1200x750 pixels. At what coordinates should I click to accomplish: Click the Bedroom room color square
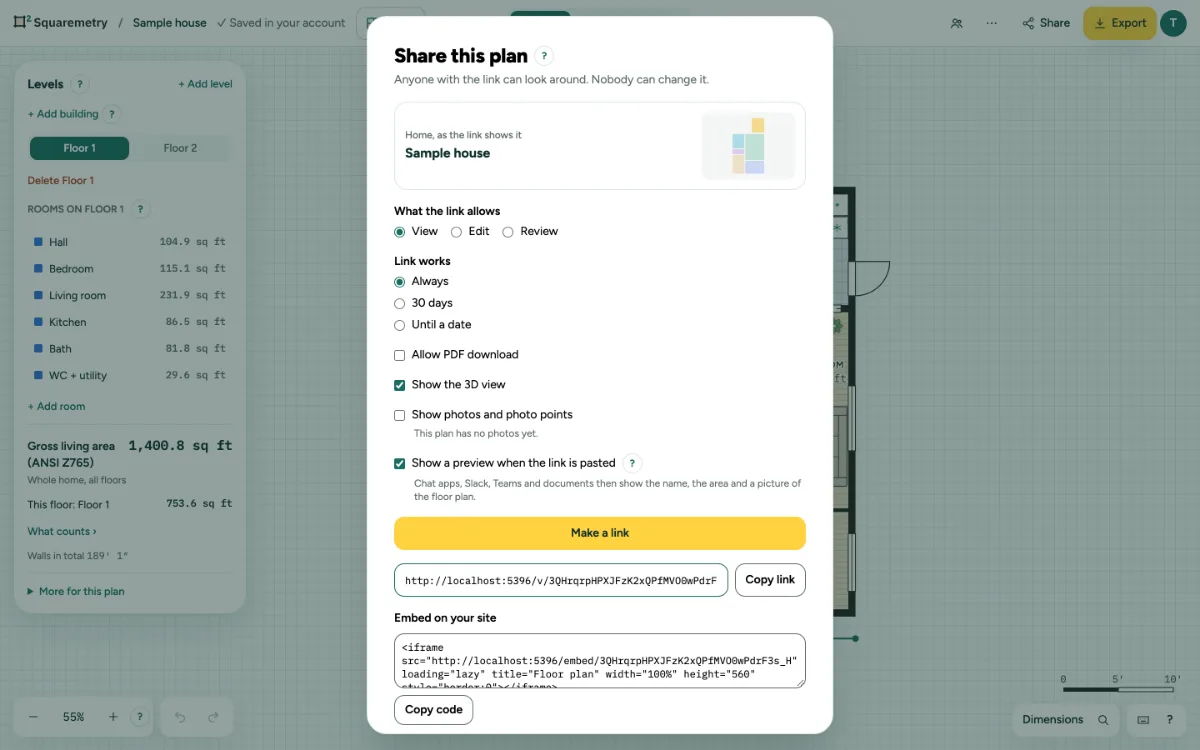38,269
